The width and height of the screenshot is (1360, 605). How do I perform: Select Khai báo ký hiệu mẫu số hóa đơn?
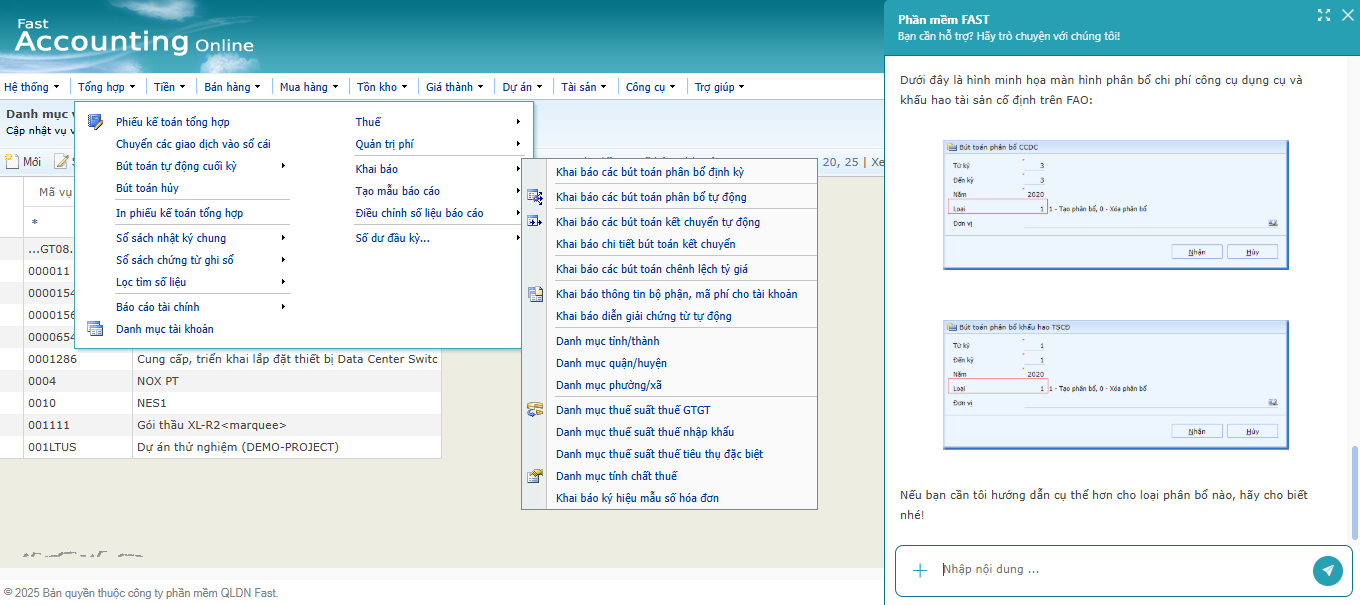click(637, 498)
